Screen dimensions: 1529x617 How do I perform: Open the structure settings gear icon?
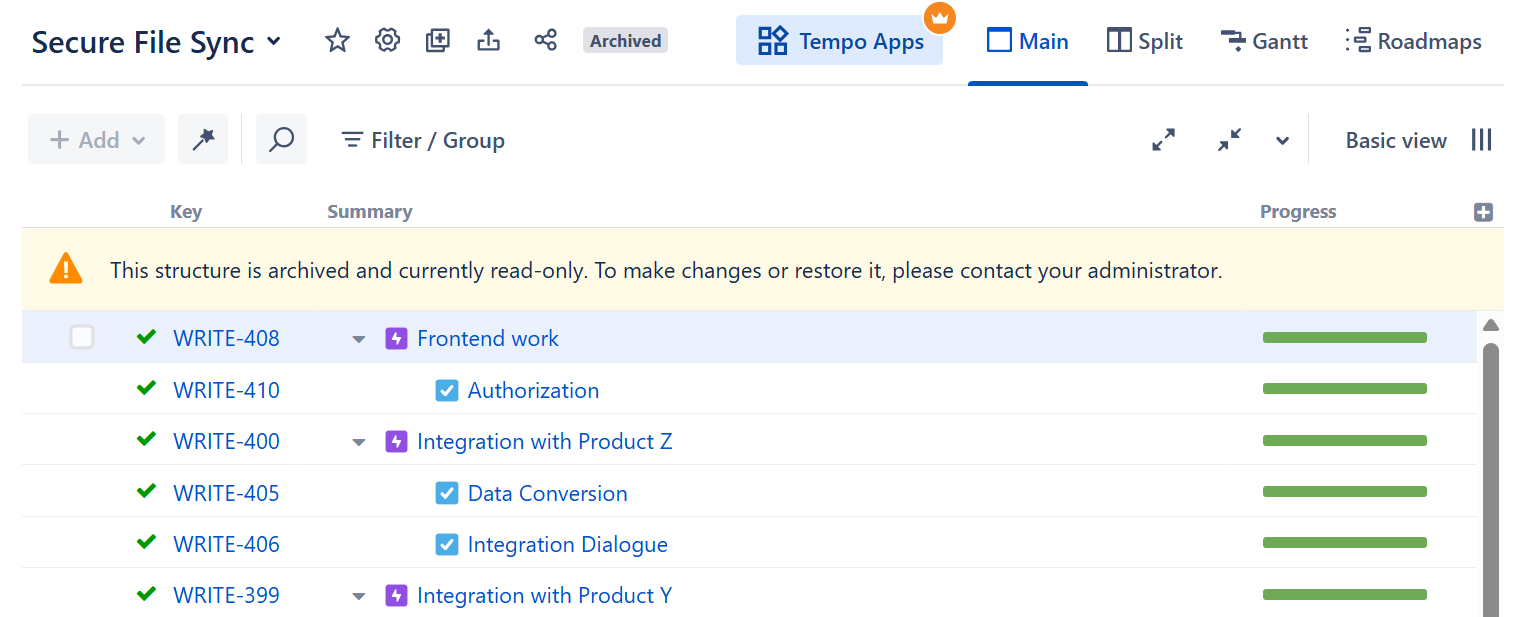coord(387,40)
